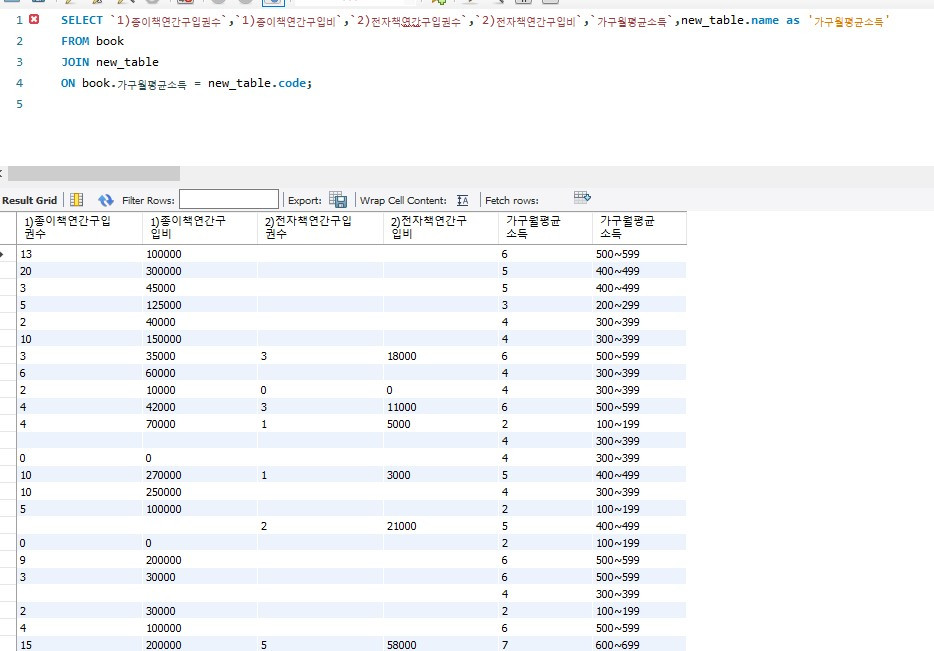The height and width of the screenshot is (651, 934).
Task: Select the cell with value 35000
Action: [x=200, y=356]
